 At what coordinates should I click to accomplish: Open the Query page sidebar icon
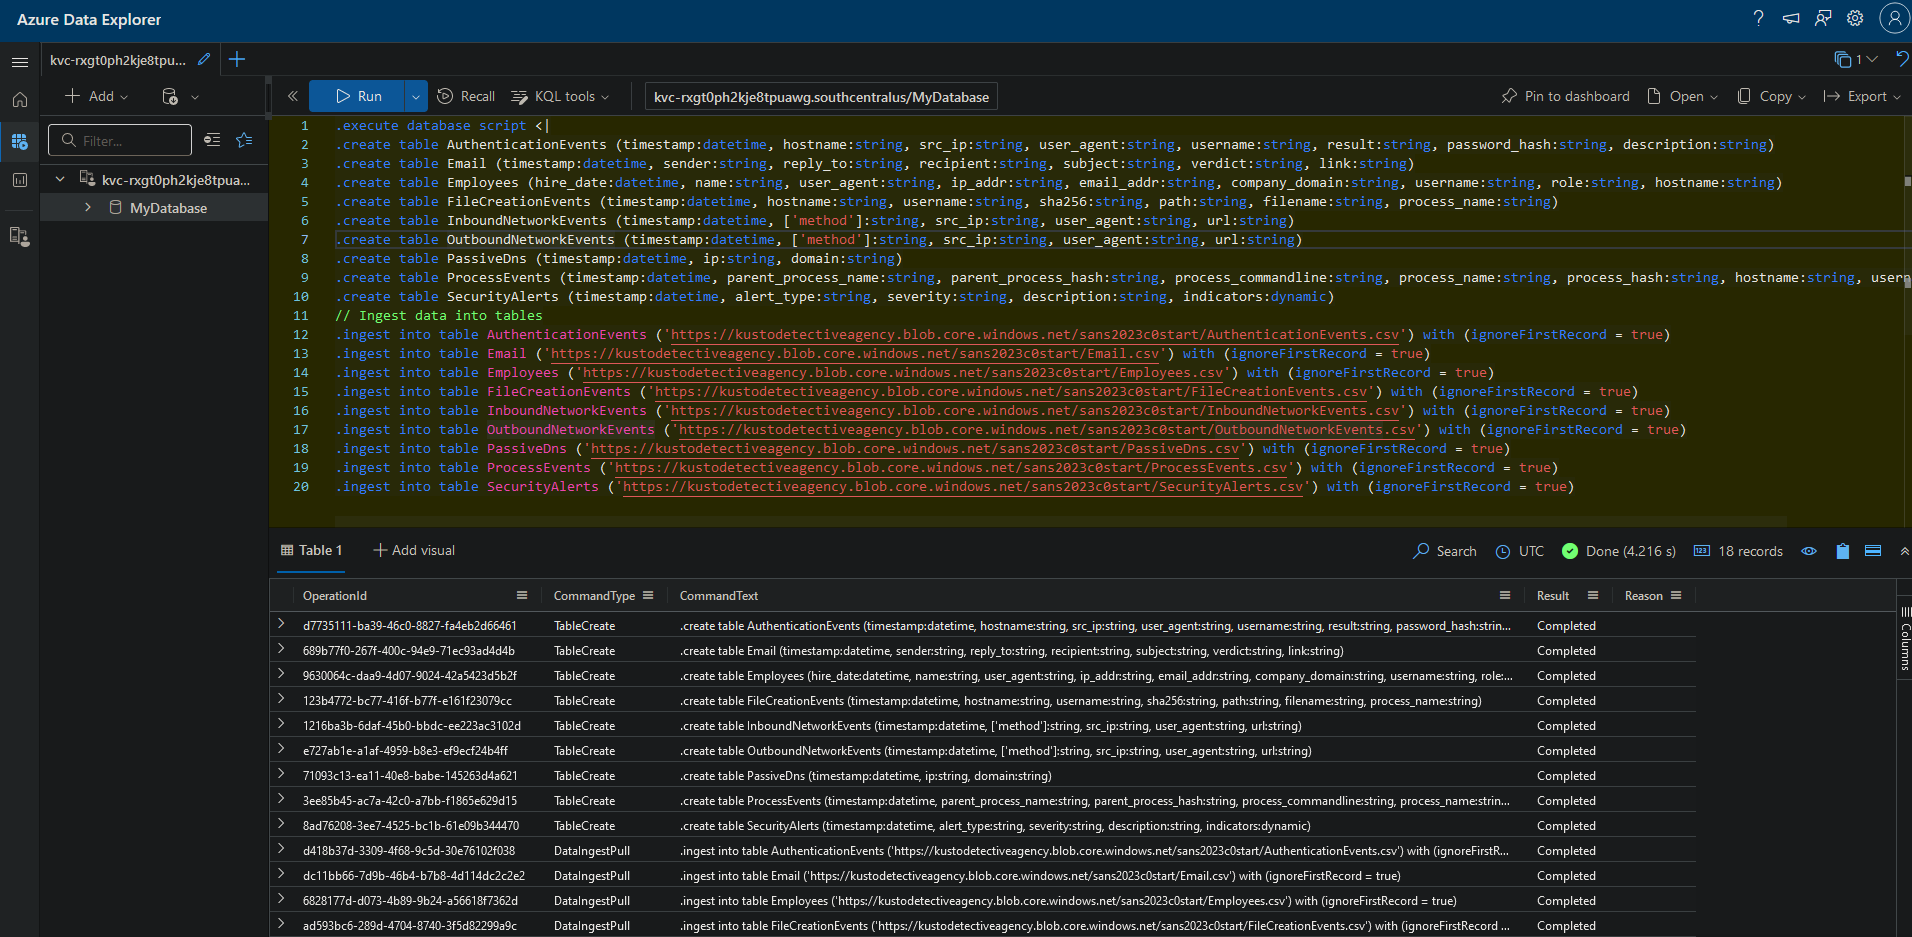pos(19,141)
